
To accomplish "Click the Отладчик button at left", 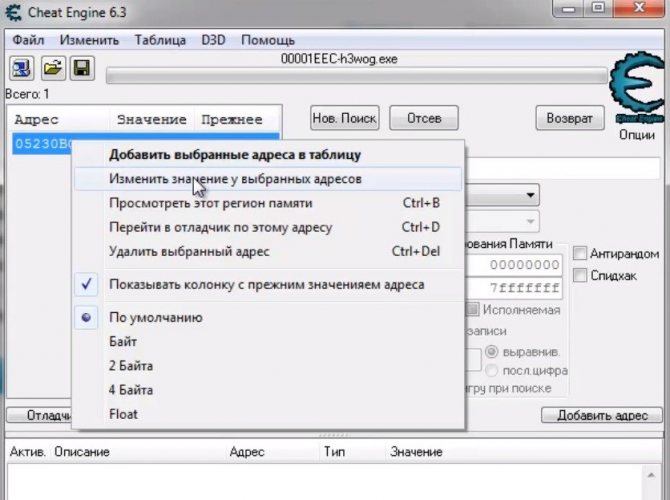I will [39, 415].
